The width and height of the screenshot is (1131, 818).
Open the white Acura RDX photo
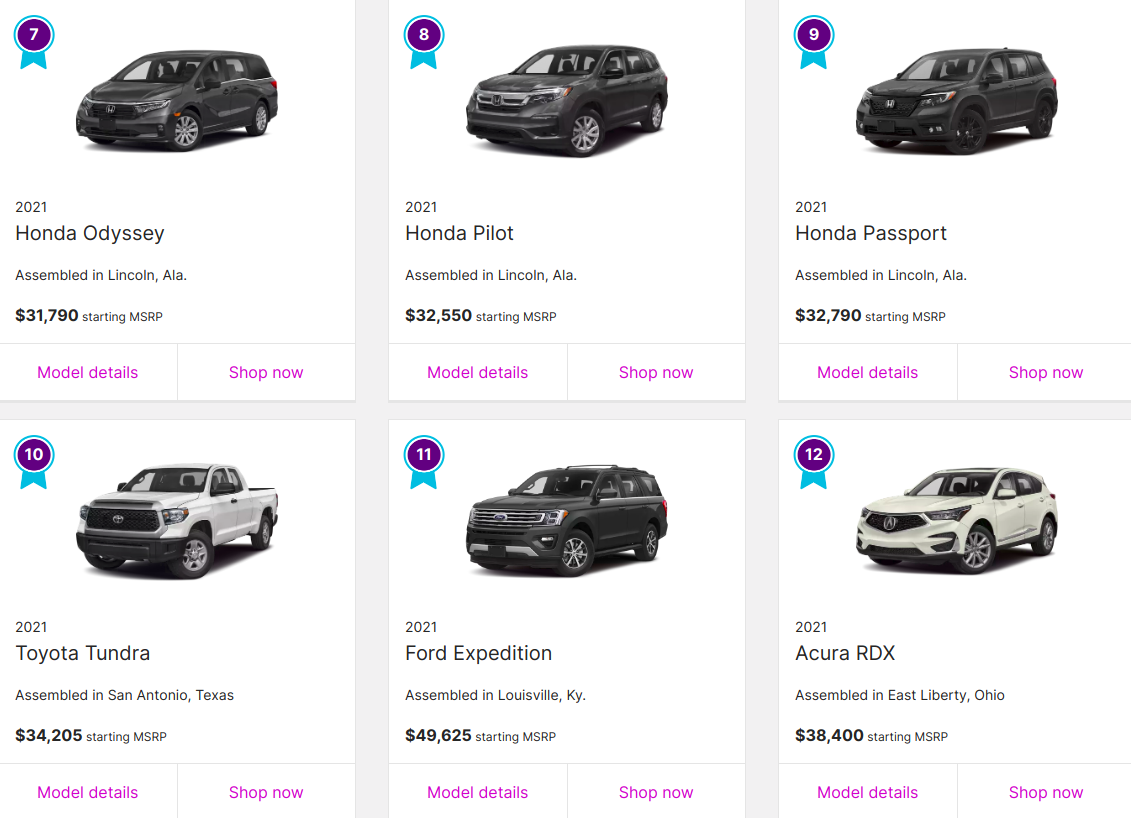click(x=957, y=520)
